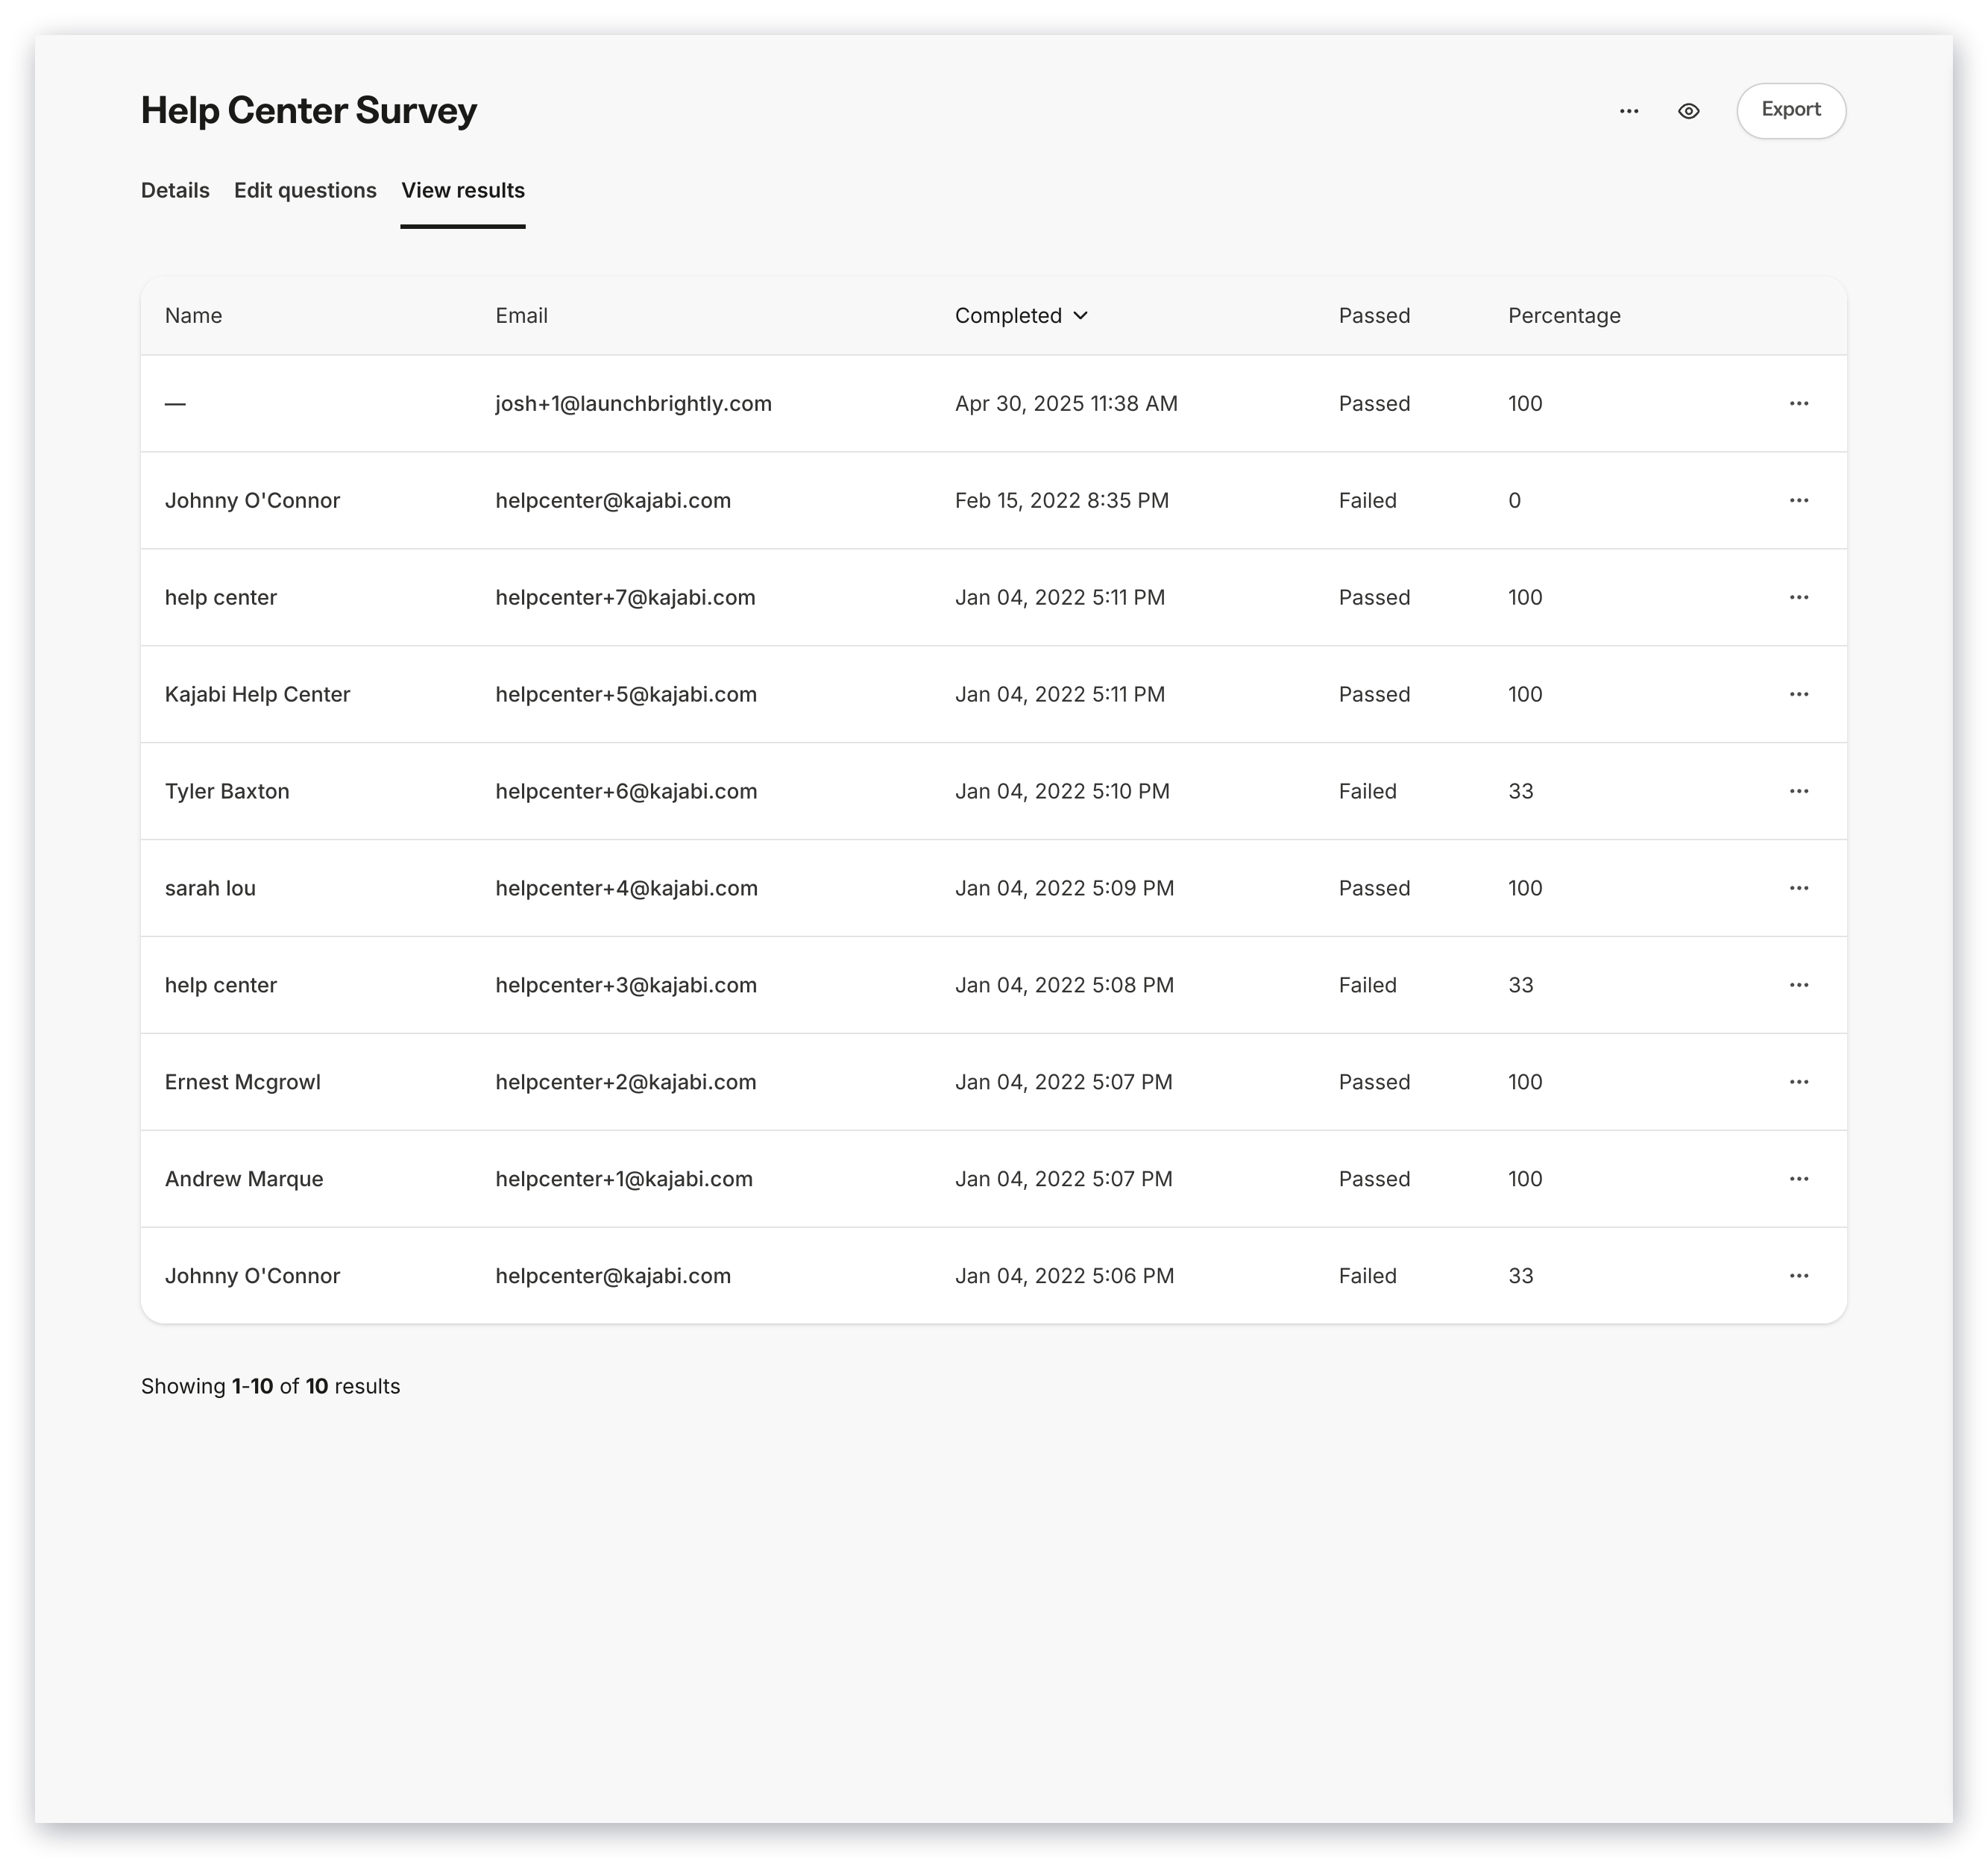
Task: Open the survey more options ellipsis menu
Action: coord(1628,111)
